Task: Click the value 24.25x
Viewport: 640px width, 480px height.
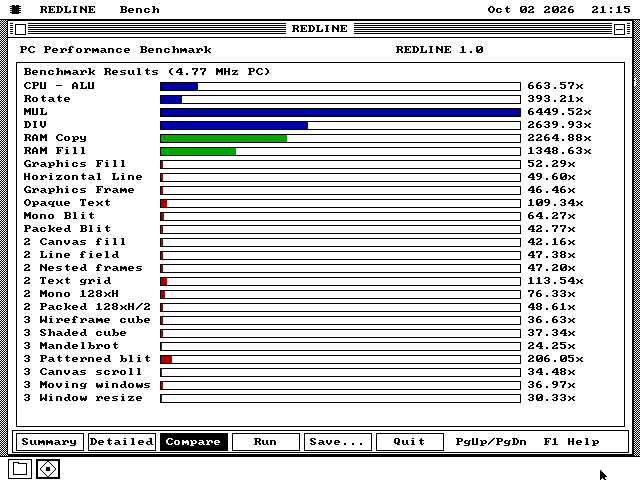Action: pos(551,346)
